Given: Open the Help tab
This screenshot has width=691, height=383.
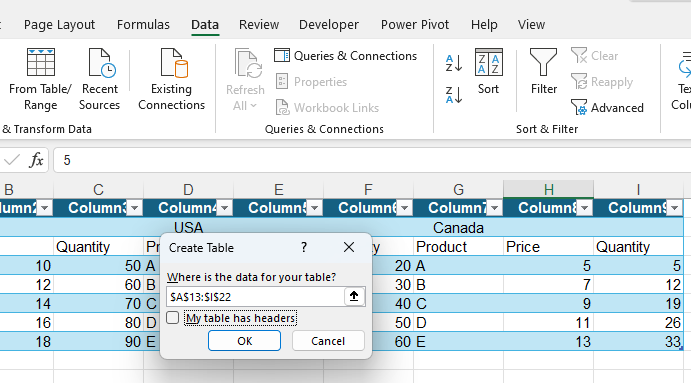Looking at the screenshot, I should pyautogui.click(x=484, y=25).
